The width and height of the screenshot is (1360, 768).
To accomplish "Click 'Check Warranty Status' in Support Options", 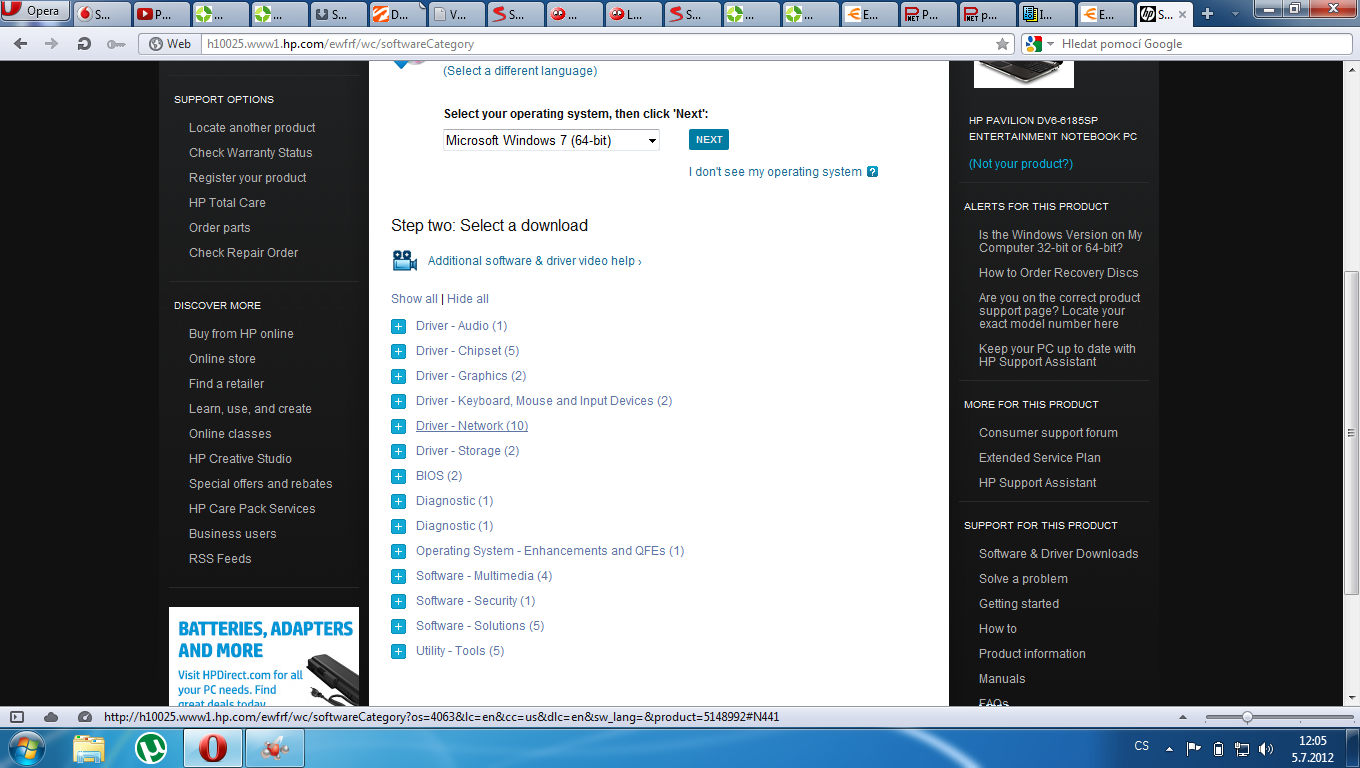I will pos(251,153).
